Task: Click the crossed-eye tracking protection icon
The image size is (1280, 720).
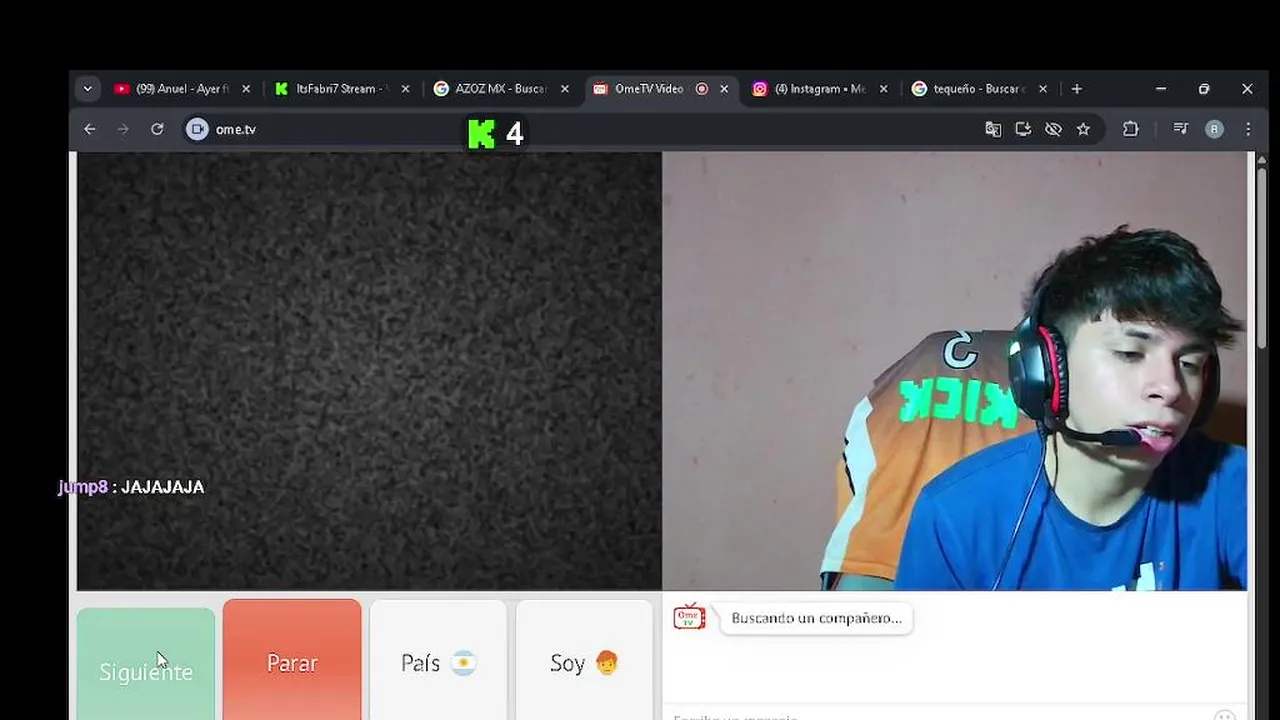Action: coord(1053,129)
